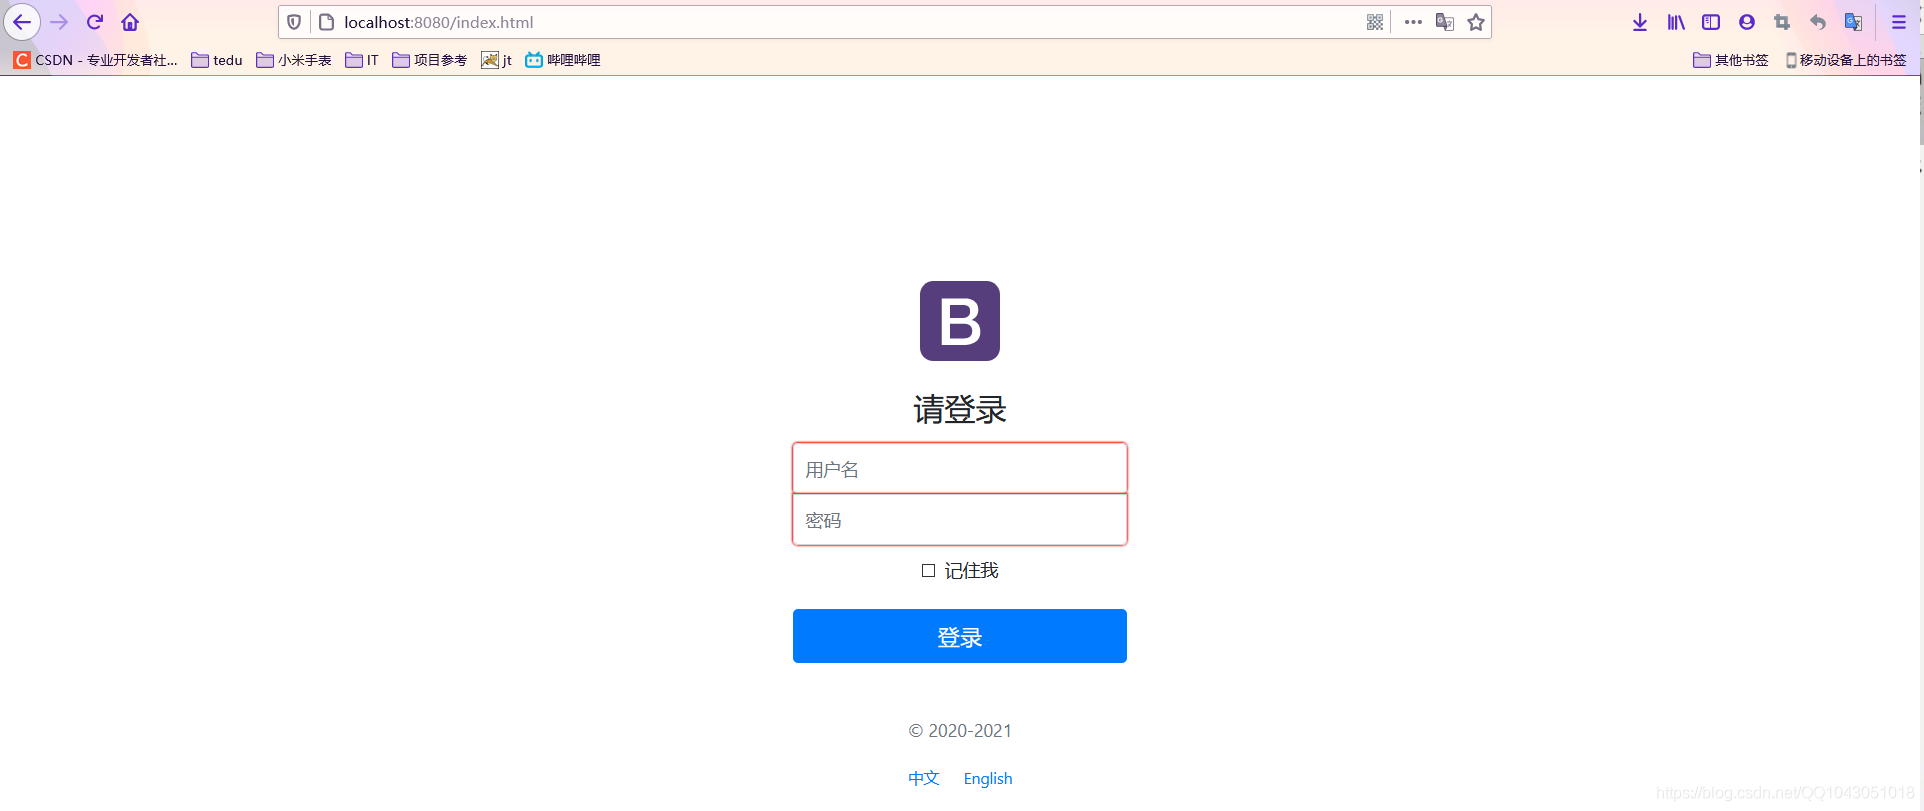The image size is (1924, 811).
Task: Click the Bootstrap B logo
Action: (960, 321)
